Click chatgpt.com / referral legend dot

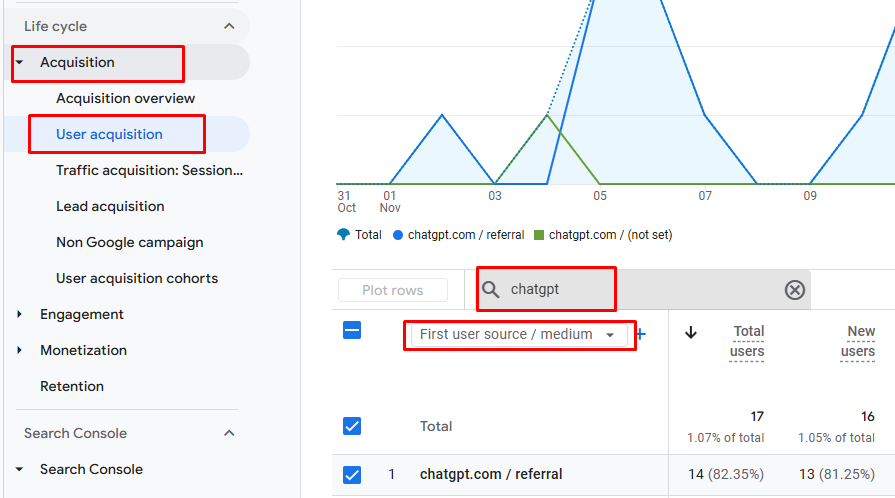(398, 235)
